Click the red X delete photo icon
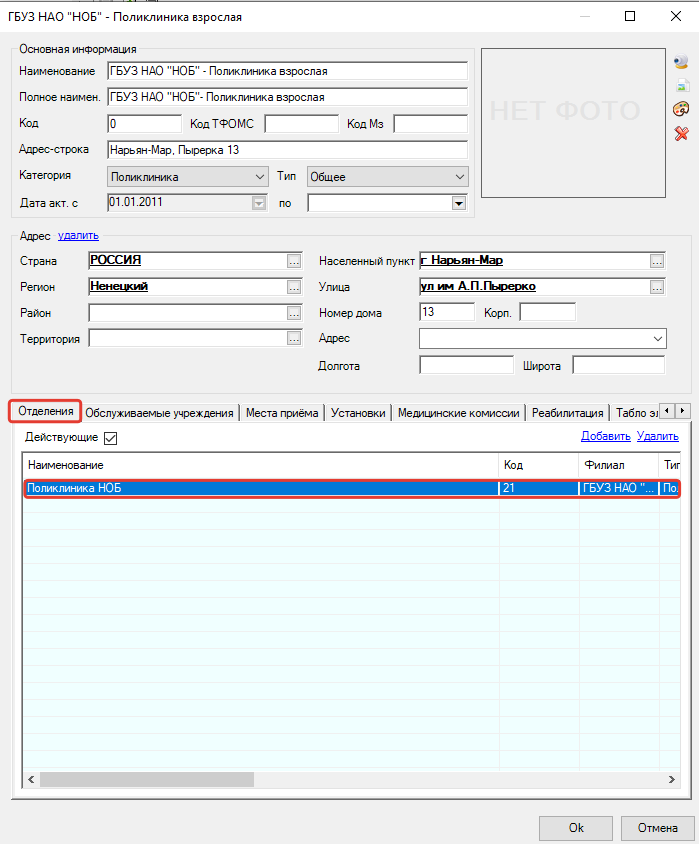 click(x=682, y=133)
